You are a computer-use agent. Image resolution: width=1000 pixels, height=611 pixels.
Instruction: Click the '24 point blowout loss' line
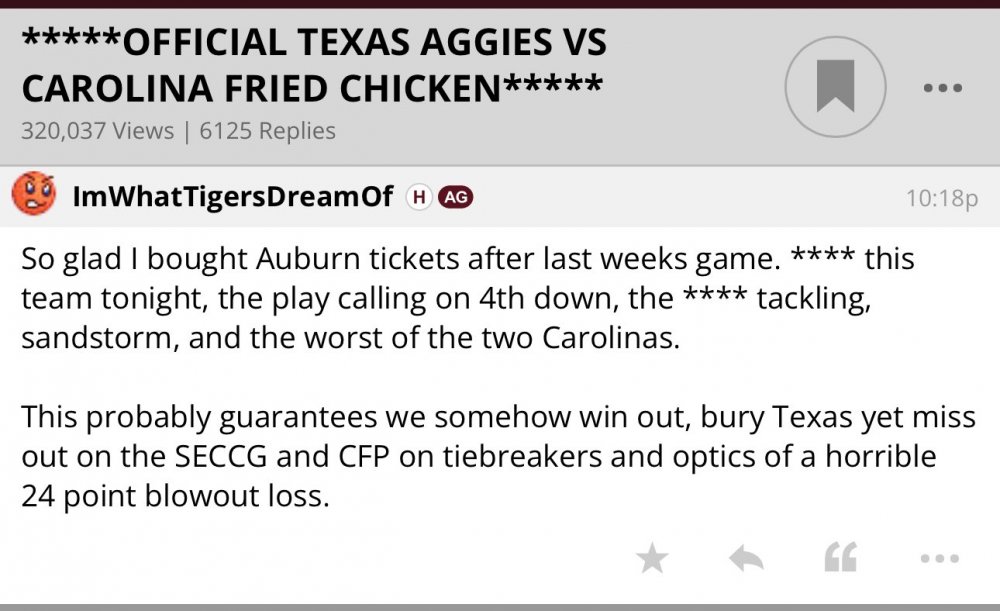(x=175, y=496)
